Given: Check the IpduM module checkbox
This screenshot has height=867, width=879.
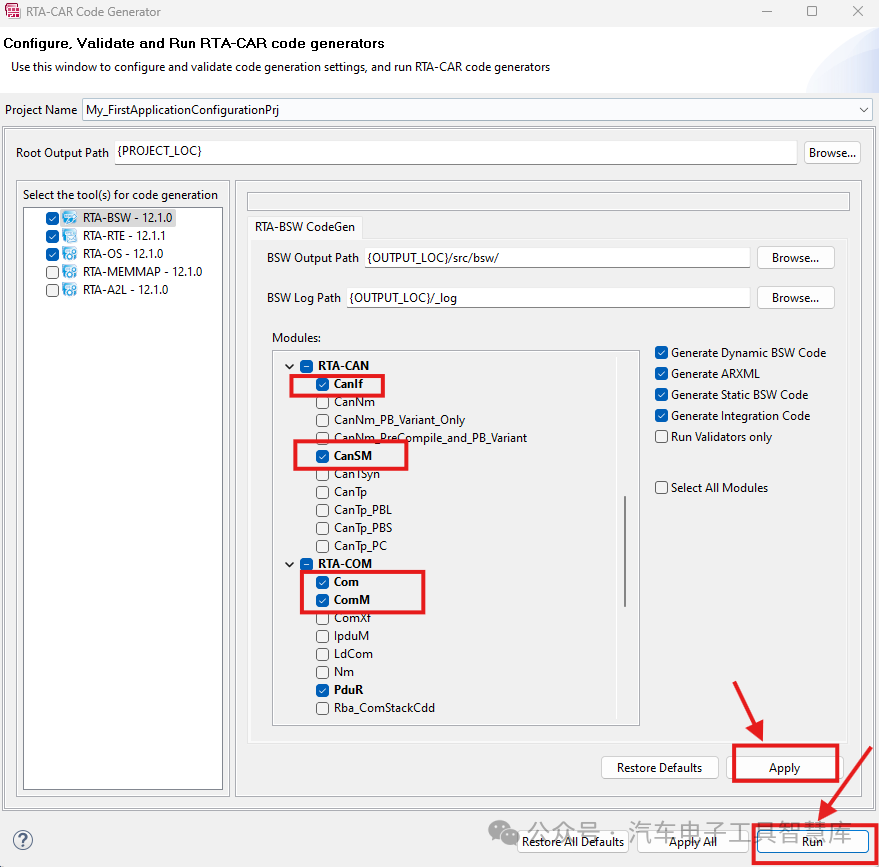Looking at the screenshot, I should point(322,636).
